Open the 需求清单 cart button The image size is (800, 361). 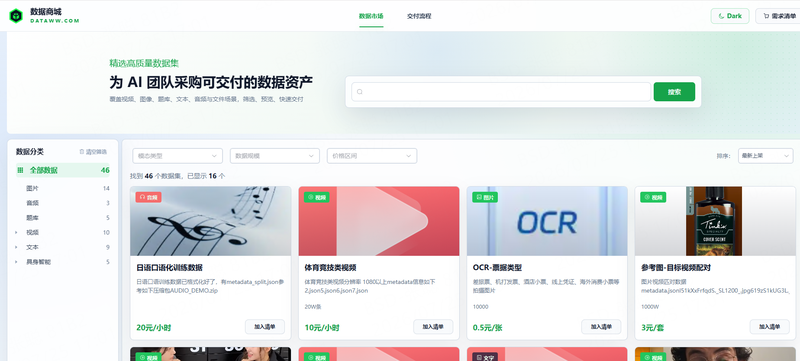tap(778, 16)
